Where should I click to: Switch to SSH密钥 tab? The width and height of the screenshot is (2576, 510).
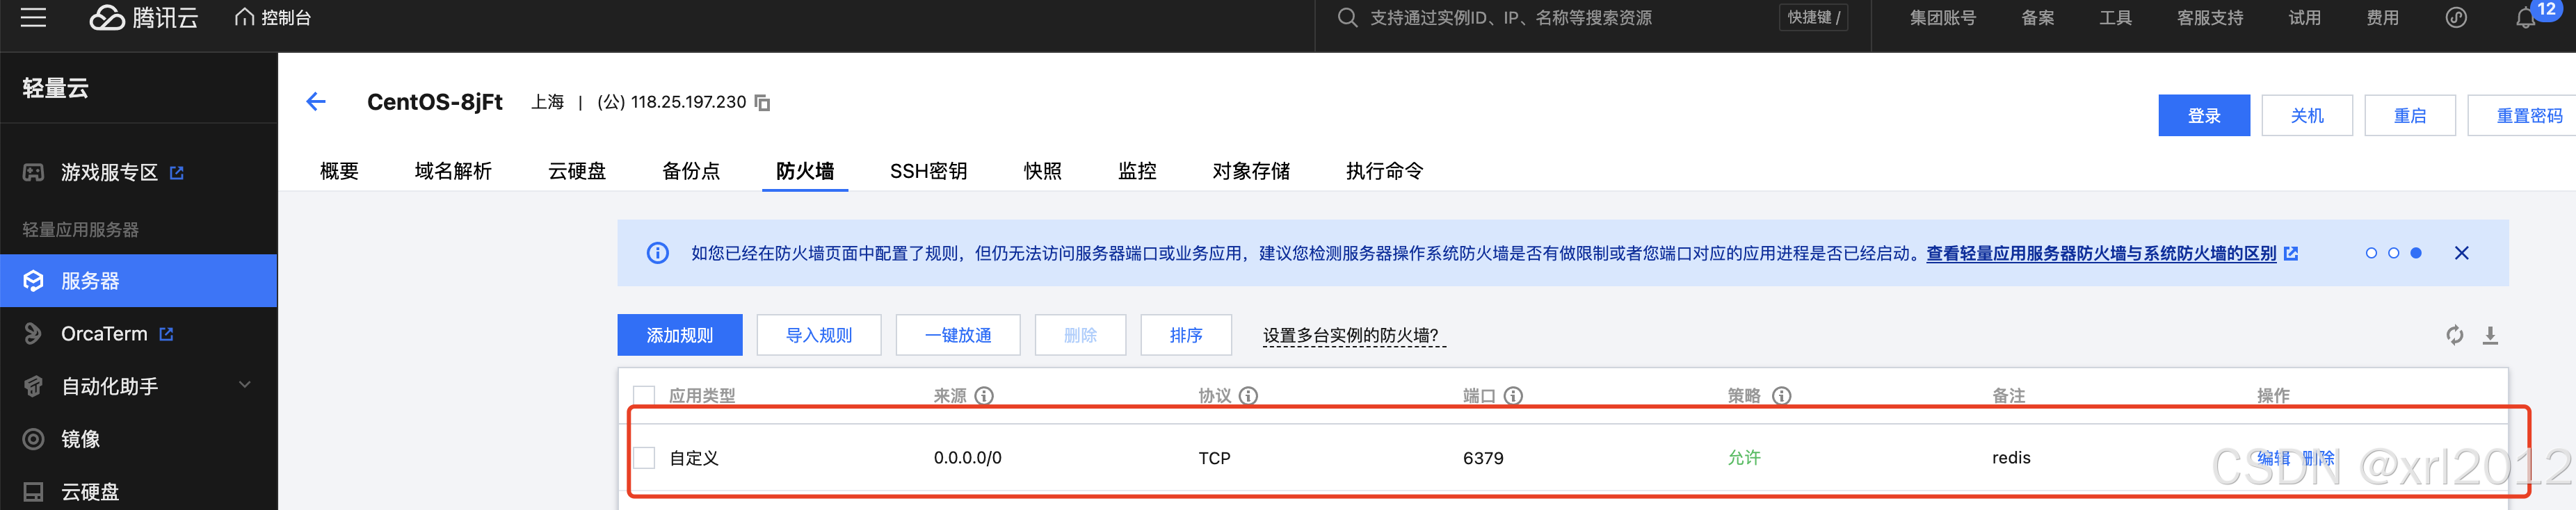click(x=928, y=171)
